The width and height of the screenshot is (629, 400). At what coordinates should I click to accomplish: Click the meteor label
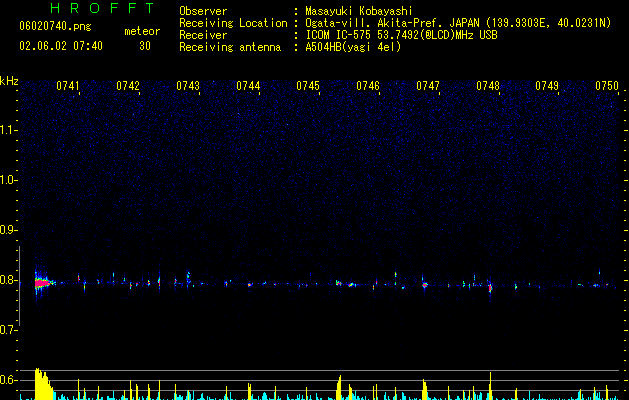142,31
